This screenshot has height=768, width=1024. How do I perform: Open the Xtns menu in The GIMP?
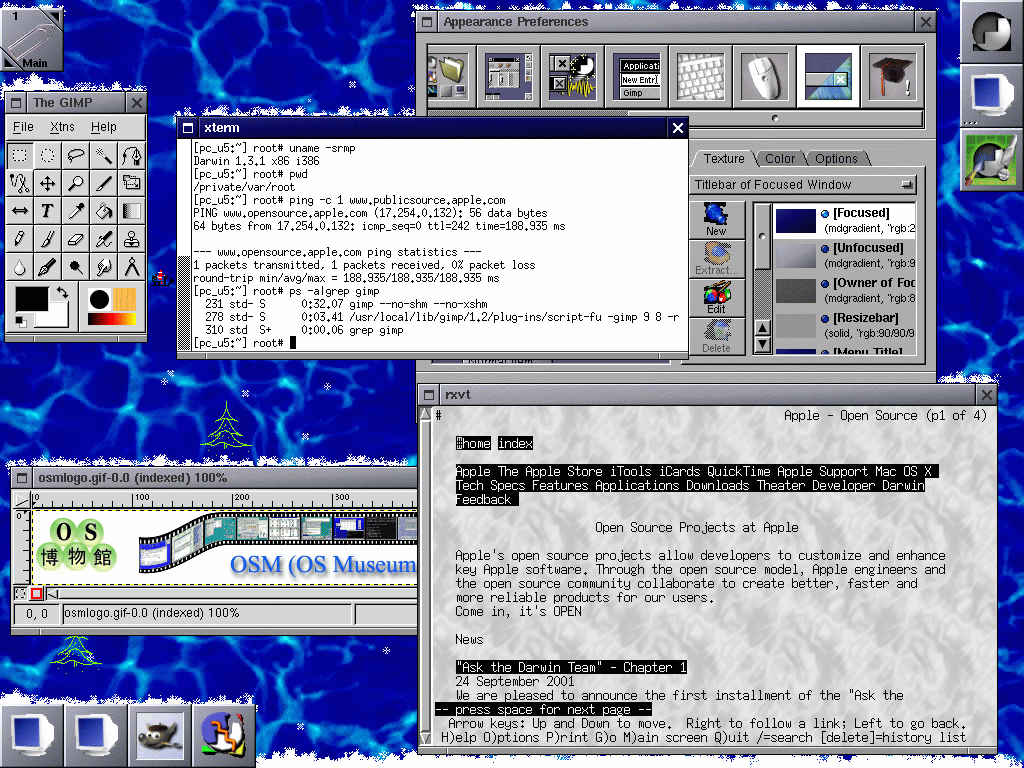coord(62,127)
